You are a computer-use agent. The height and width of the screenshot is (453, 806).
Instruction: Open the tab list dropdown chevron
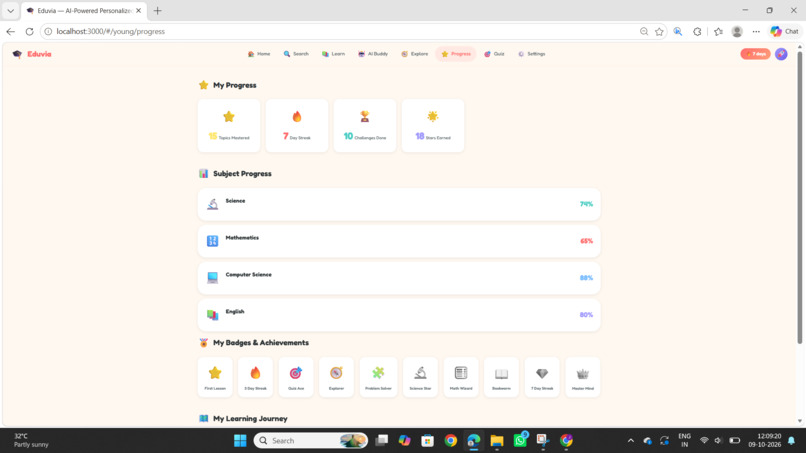point(10,11)
